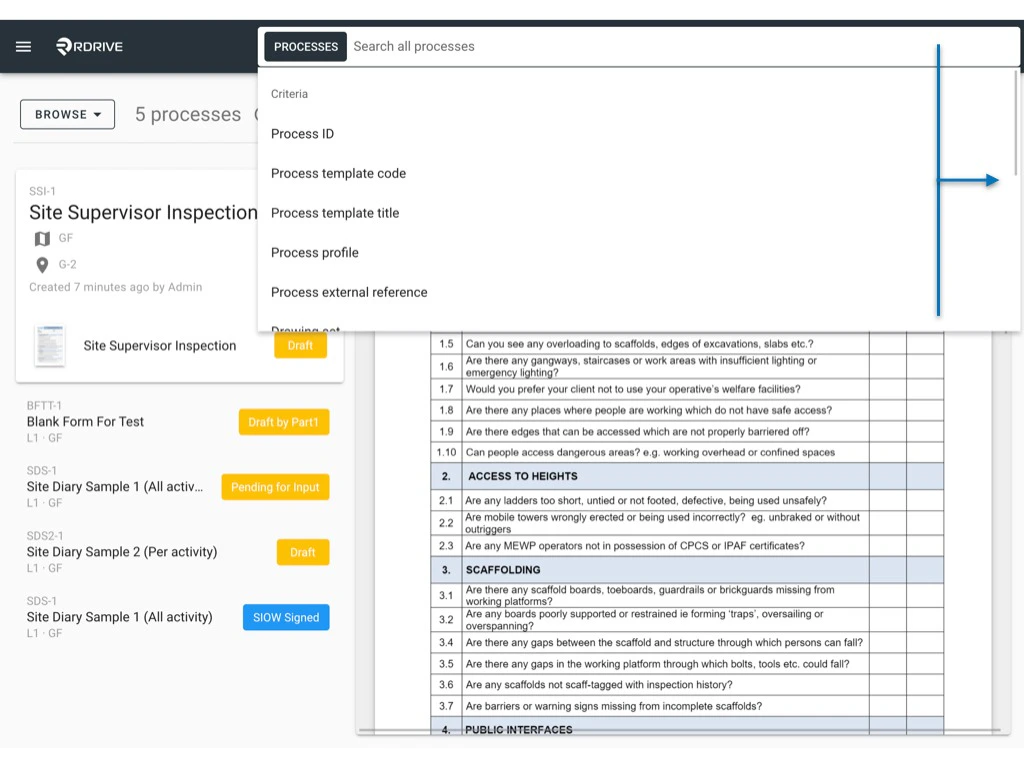This screenshot has width=1024, height=768.
Task: Choose Process template title from the criteria list
Action: [x=334, y=213]
